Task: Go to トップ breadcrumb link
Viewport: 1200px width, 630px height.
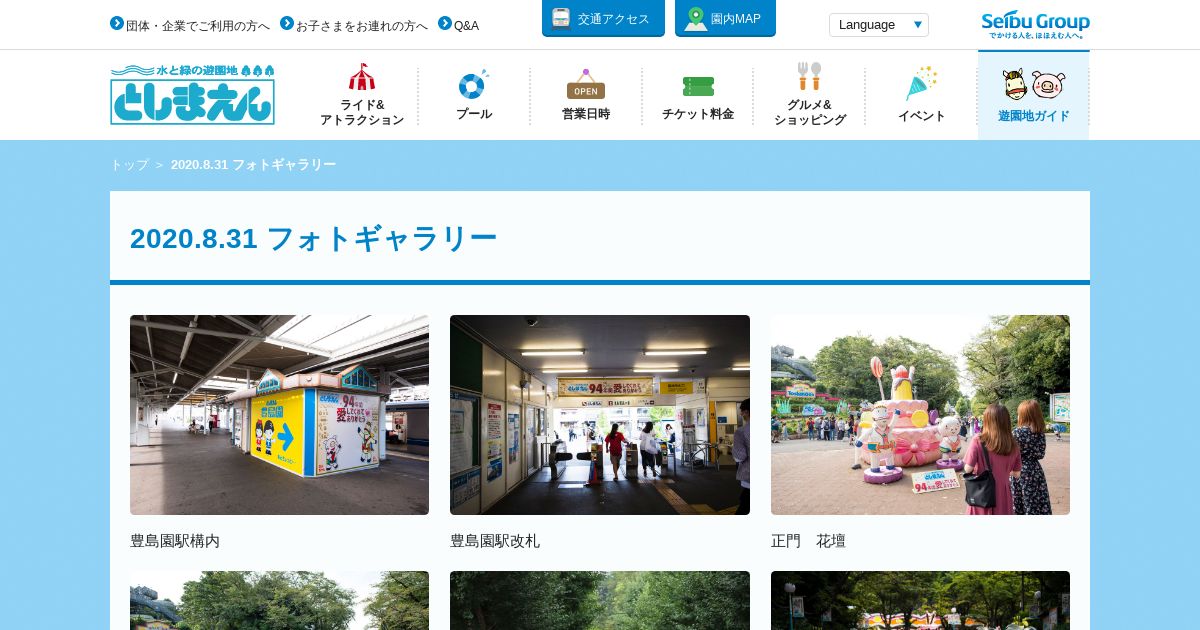Action: (x=129, y=165)
